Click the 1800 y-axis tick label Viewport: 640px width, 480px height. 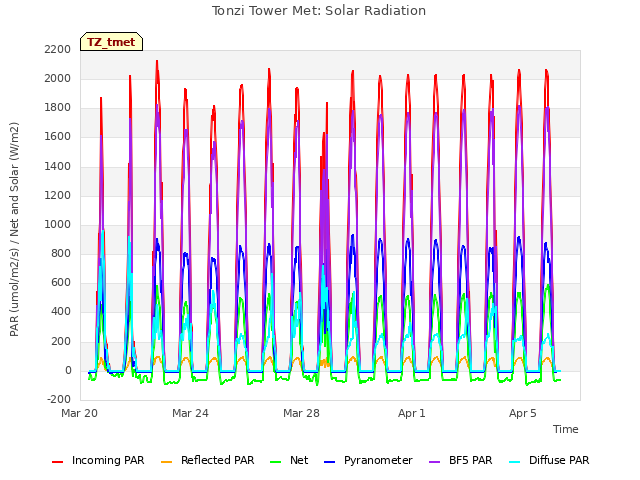pos(58,108)
